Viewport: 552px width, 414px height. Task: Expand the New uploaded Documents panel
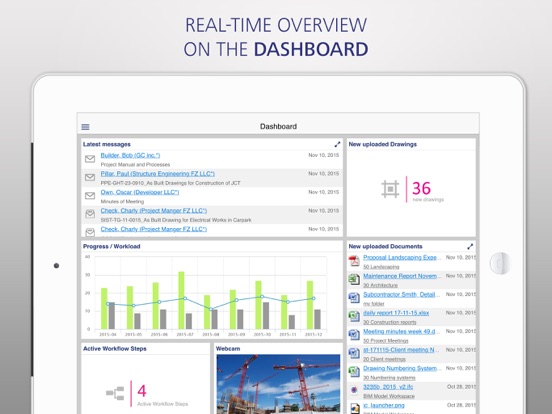point(470,246)
